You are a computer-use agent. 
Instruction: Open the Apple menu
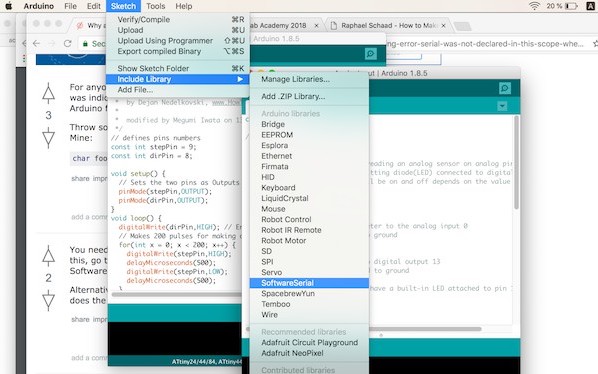click(x=8, y=6)
